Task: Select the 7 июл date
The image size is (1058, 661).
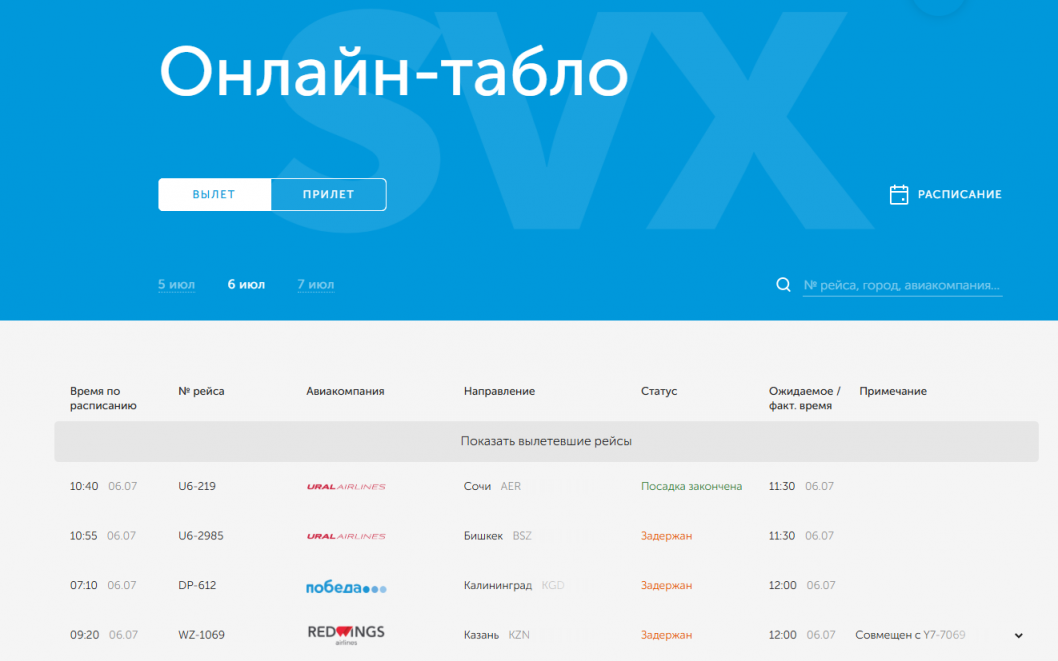Action: click(x=316, y=285)
